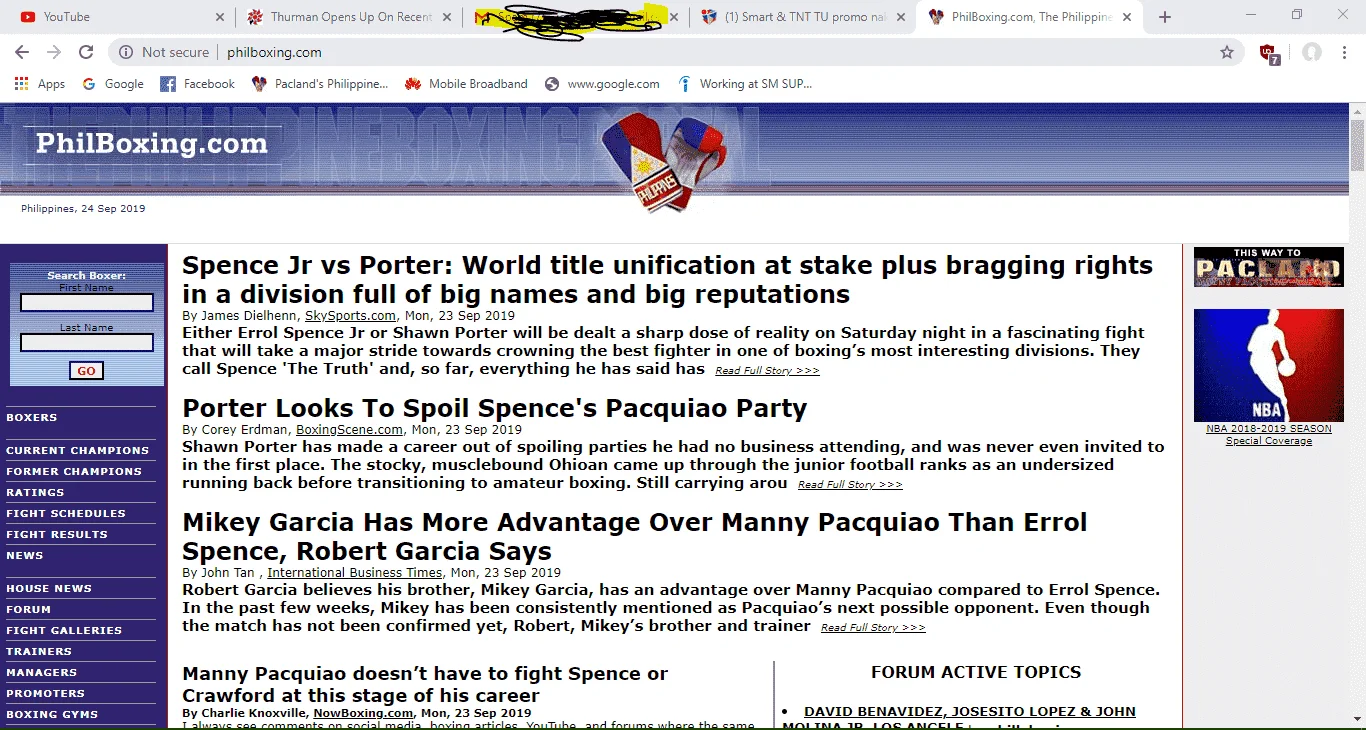Open the NowBoxing.com source link
Viewport: 1366px width, 730px height.
point(363,713)
